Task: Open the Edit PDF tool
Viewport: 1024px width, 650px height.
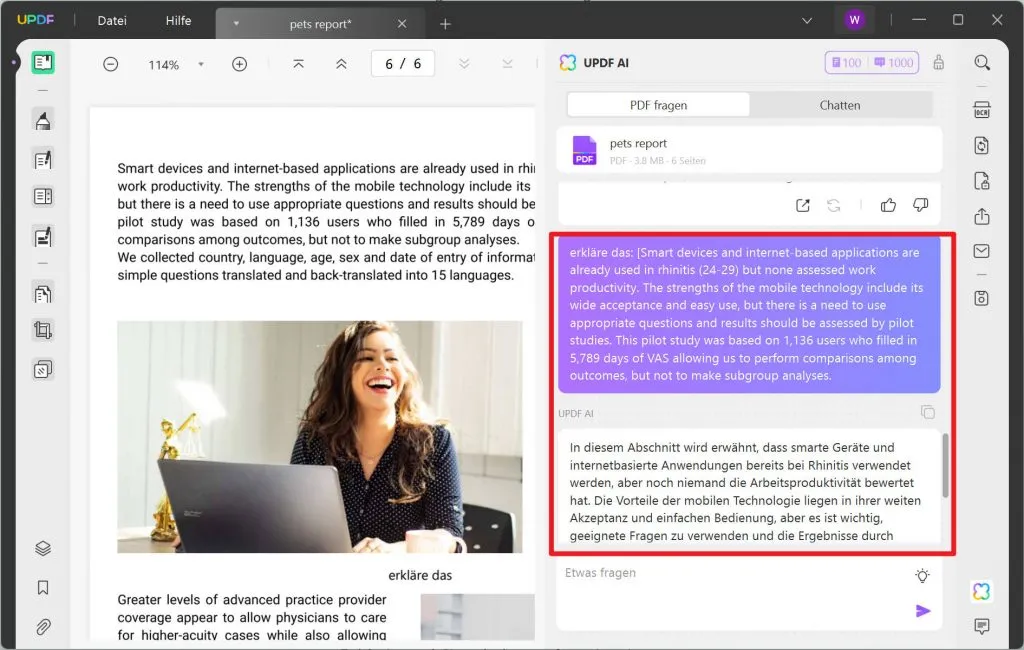Action: pos(43,160)
